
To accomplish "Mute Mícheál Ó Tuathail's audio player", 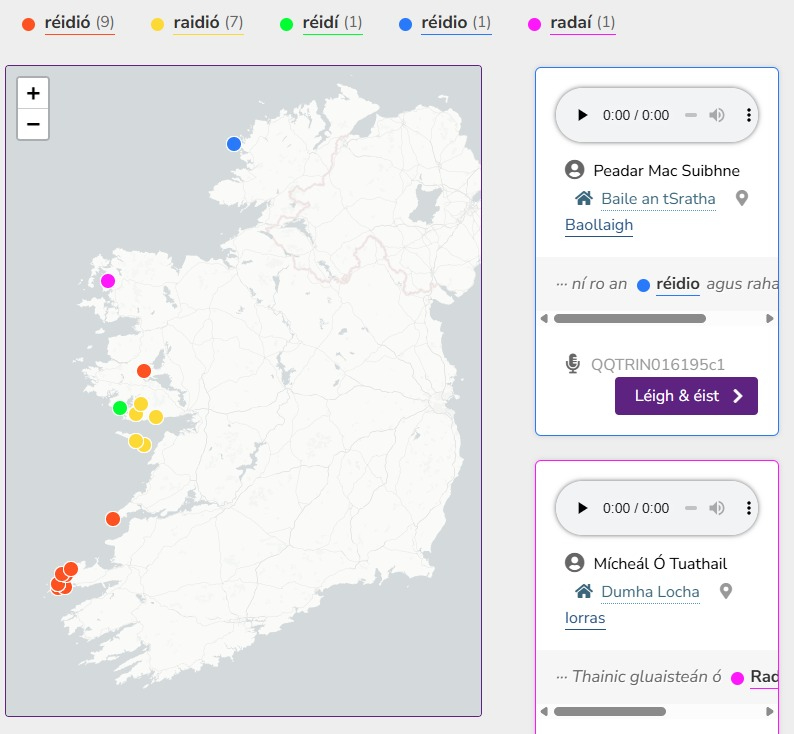I will [x=717, y=508].
